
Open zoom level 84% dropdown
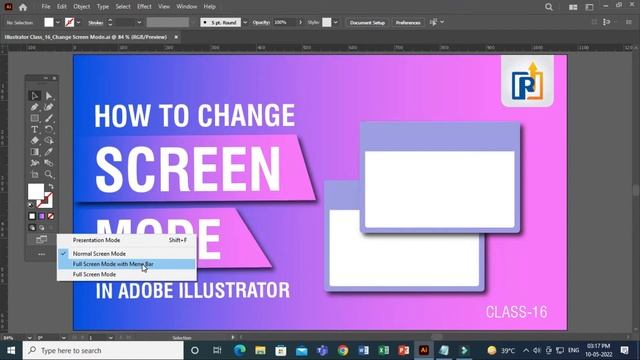pos(29,338)
